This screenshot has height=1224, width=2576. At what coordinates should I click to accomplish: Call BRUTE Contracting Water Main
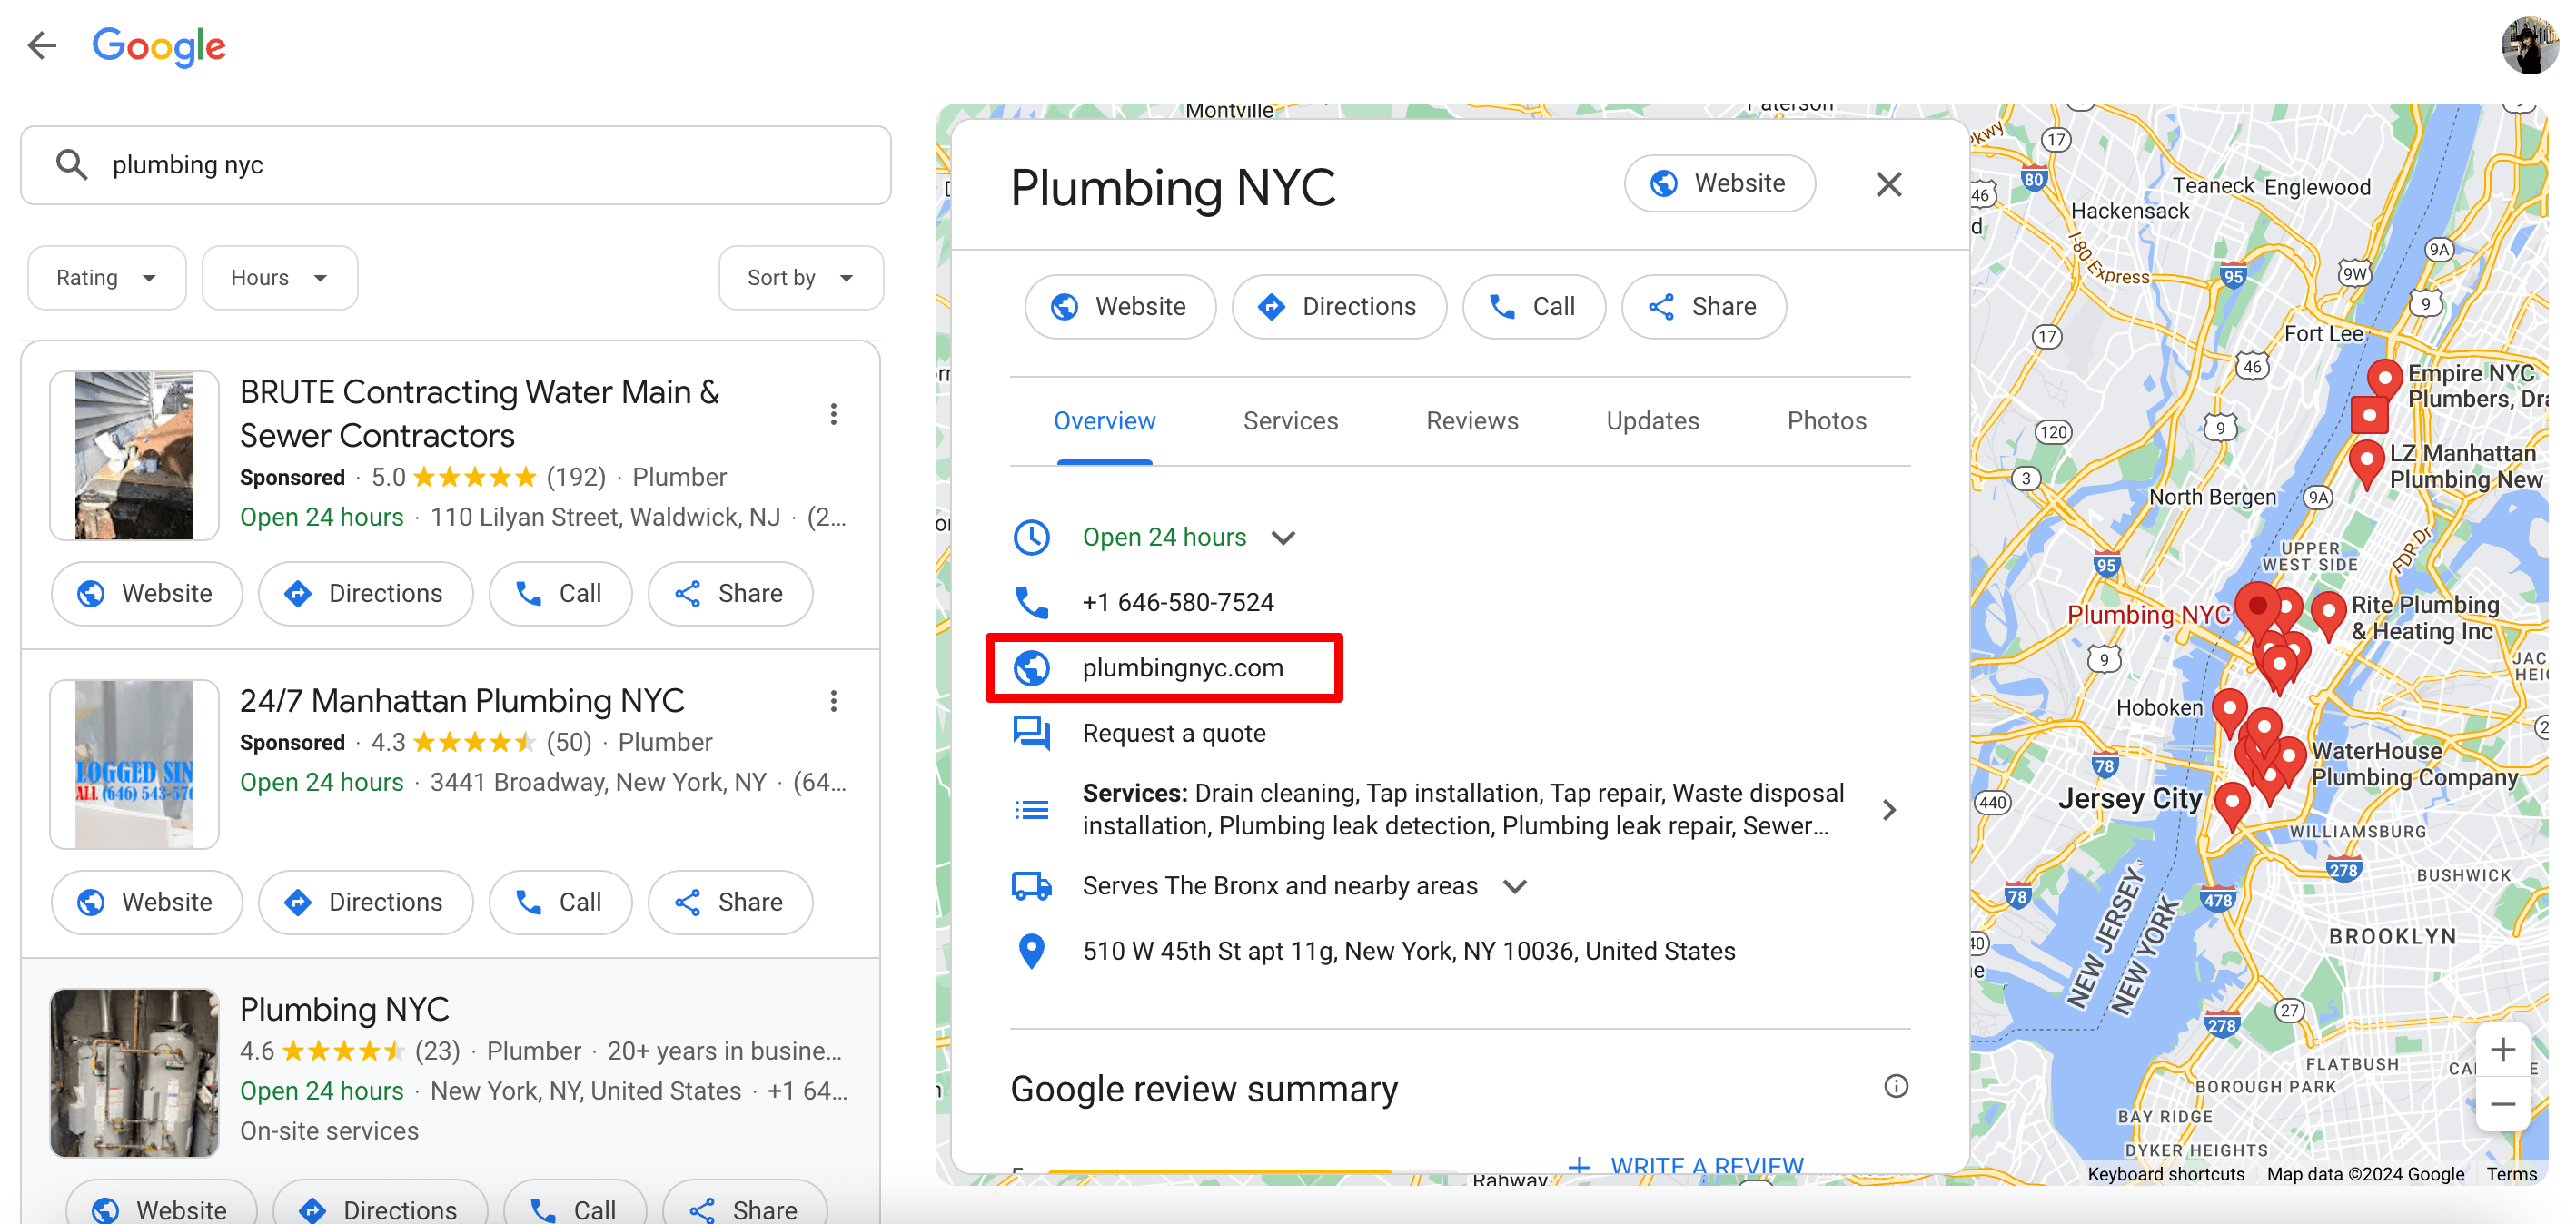[x=560, y=594]
